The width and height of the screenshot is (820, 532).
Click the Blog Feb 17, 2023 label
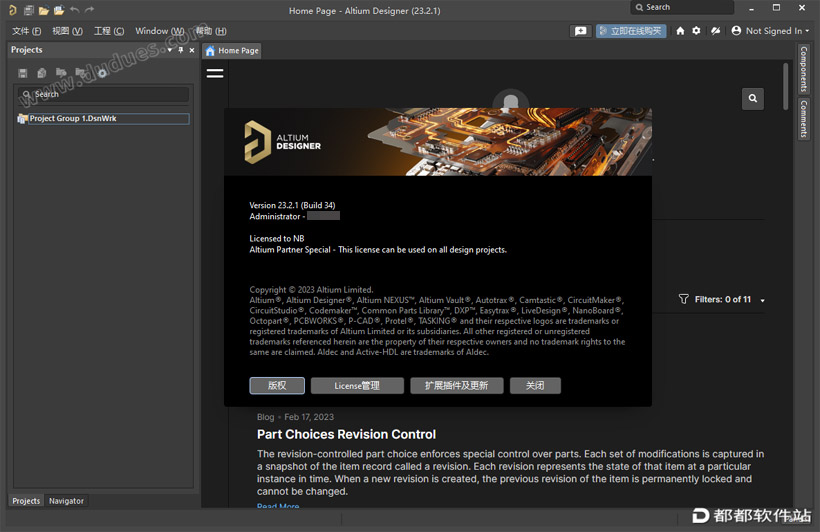point(295,417)
